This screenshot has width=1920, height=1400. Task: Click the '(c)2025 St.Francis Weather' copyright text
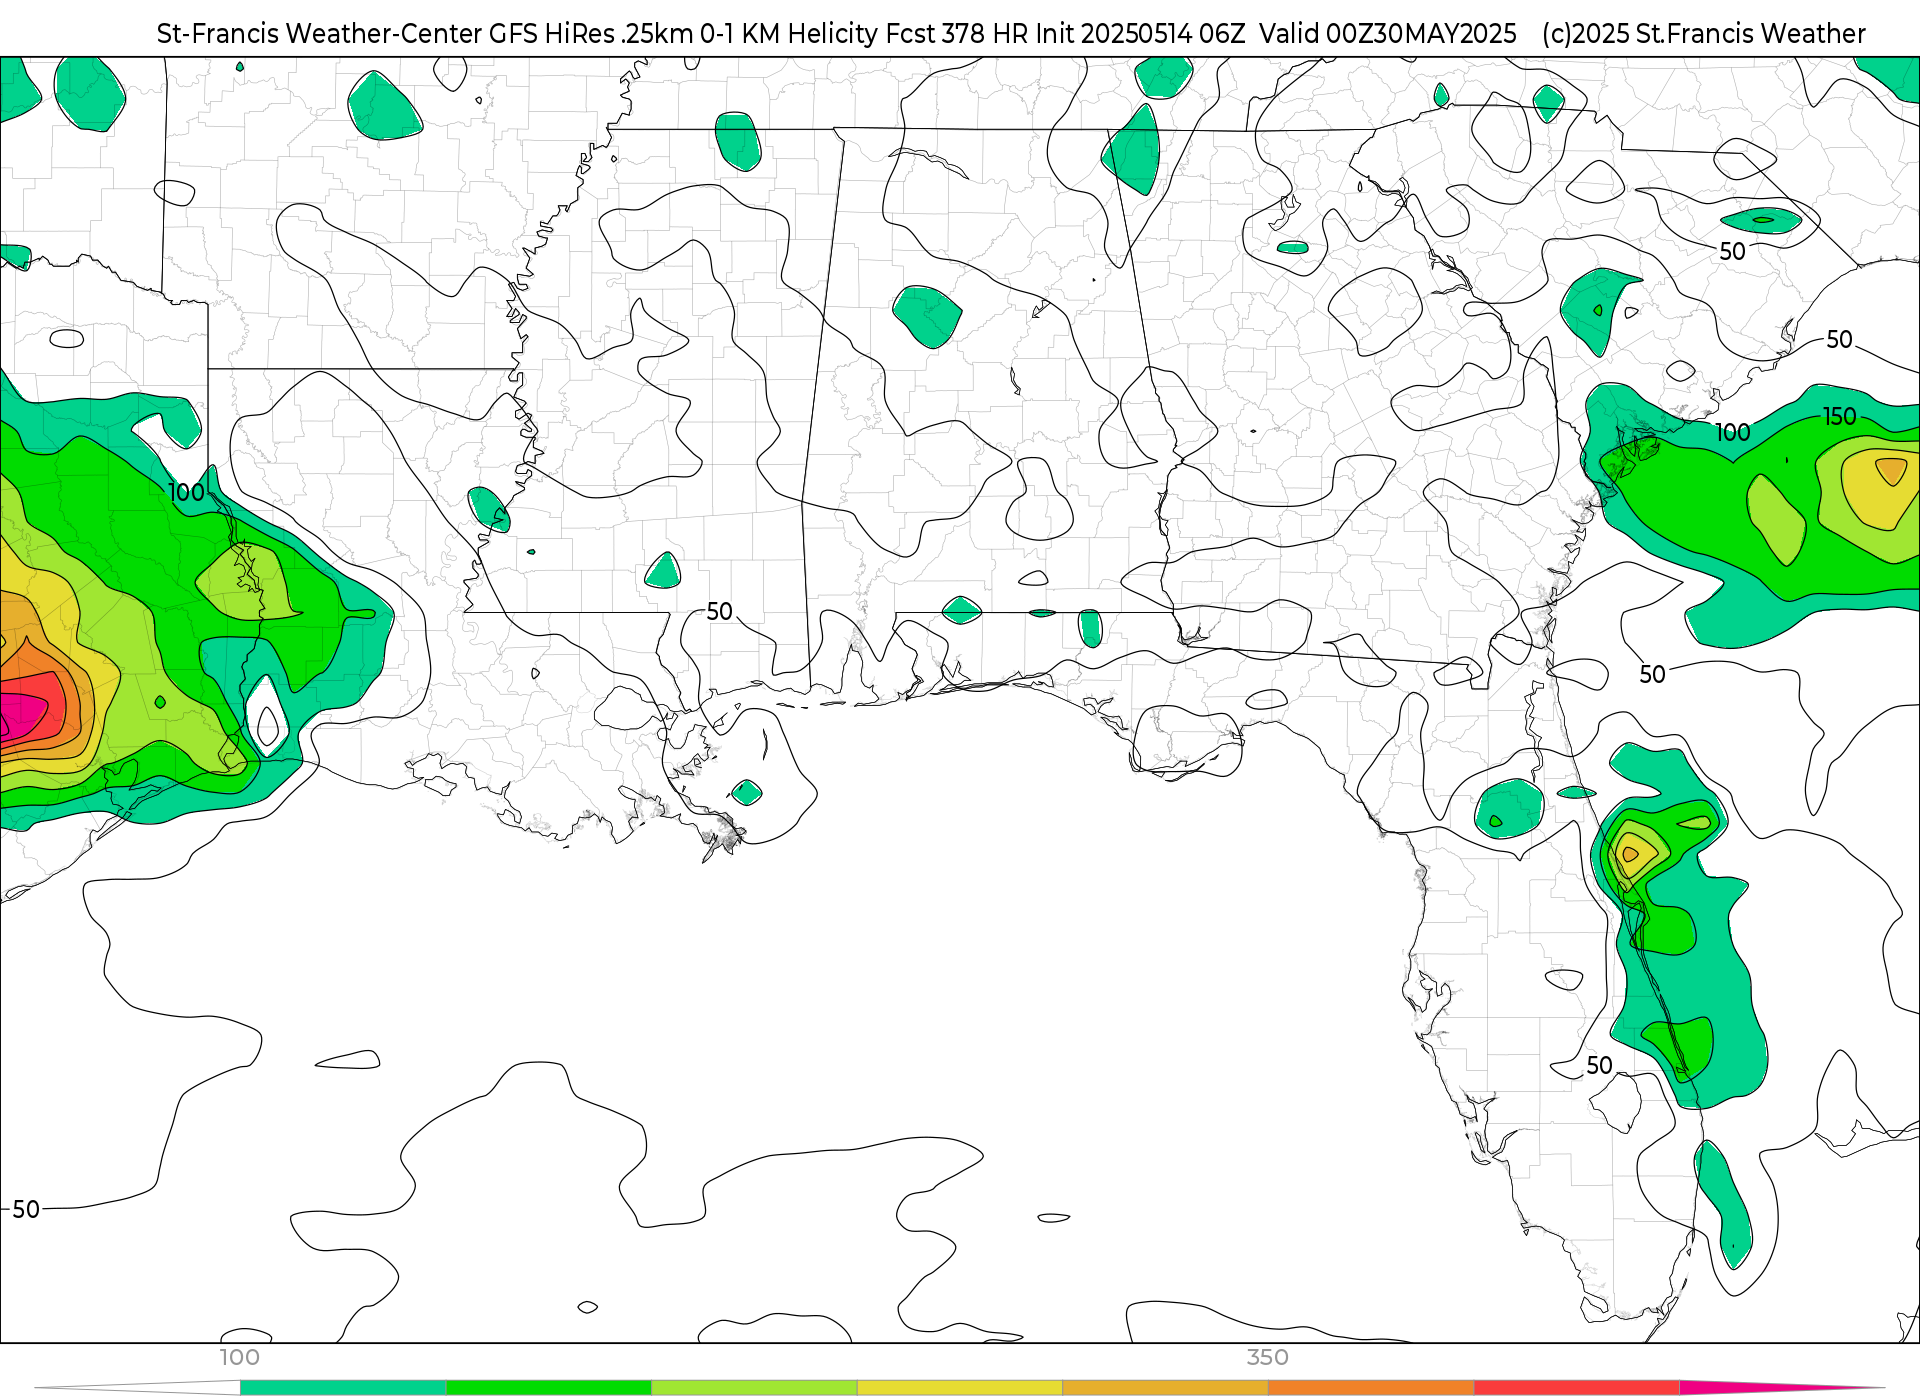click(1704, 34)
